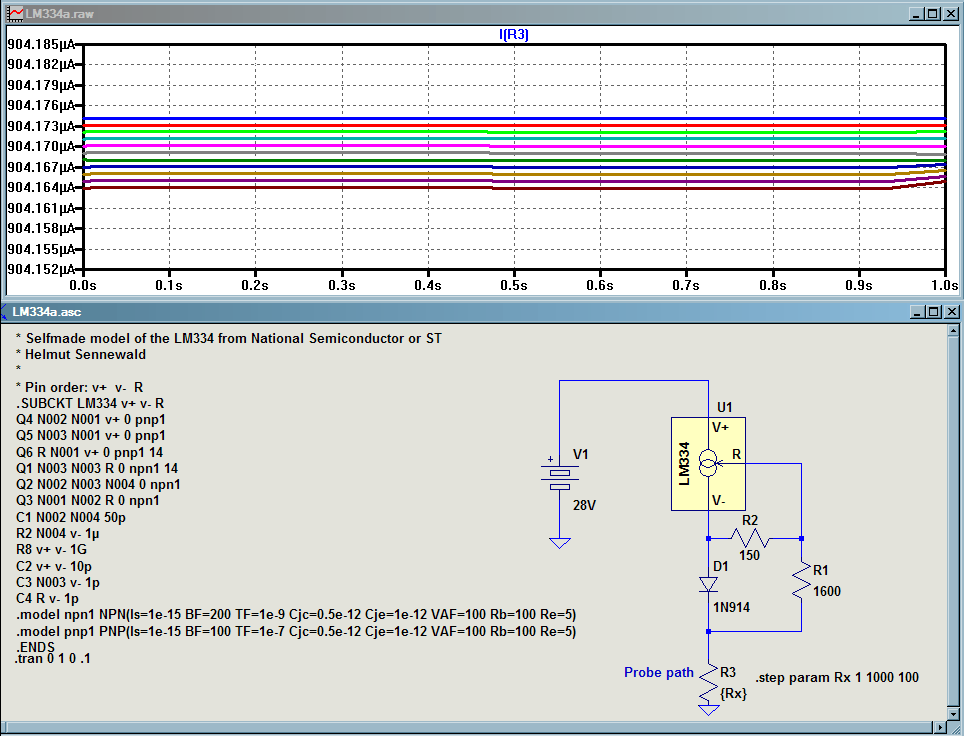
Task: Click the 'R2 N004 v- 1µ' line
Action: pos(58,534)
